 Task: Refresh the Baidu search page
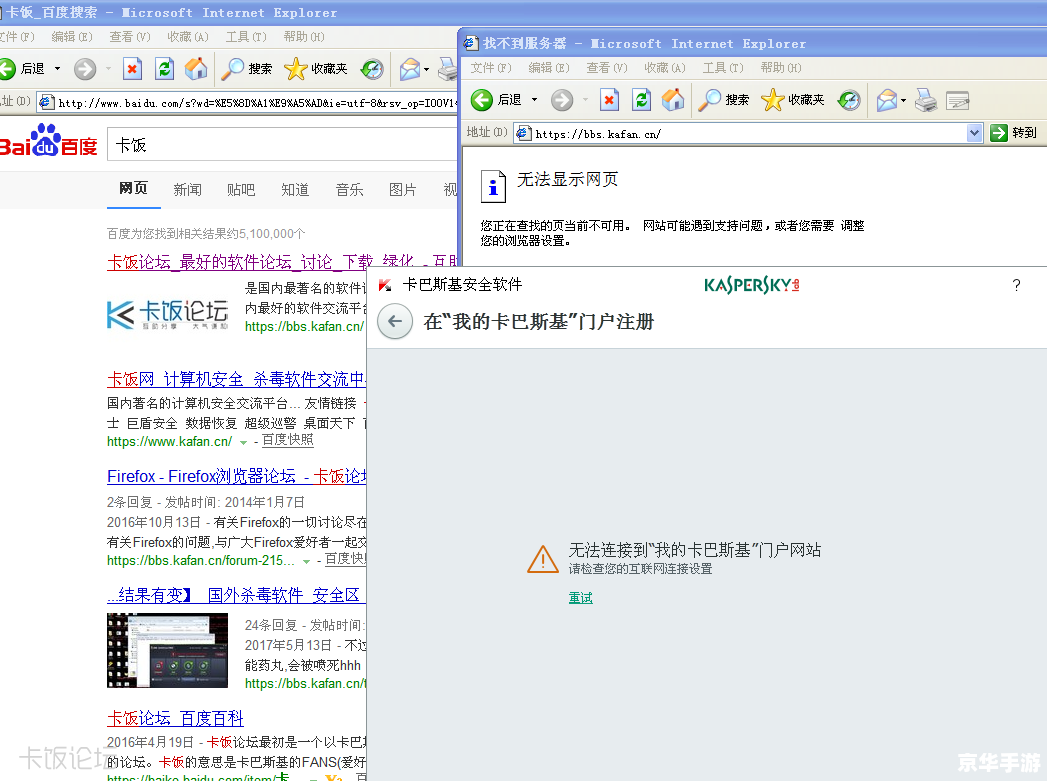164,68
